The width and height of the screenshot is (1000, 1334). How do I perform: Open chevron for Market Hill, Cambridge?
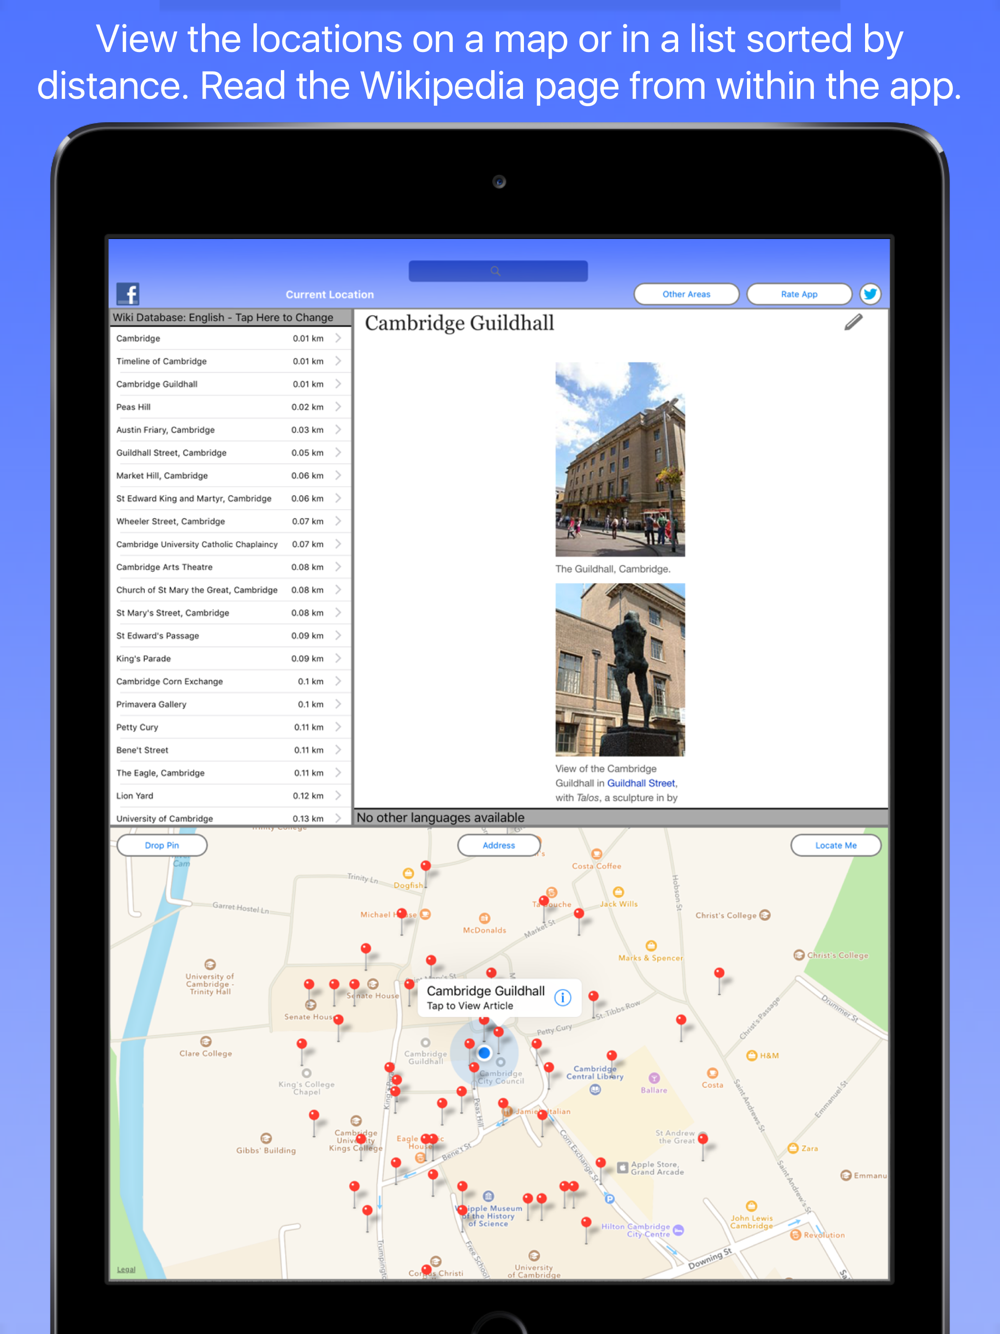(338, 476)
